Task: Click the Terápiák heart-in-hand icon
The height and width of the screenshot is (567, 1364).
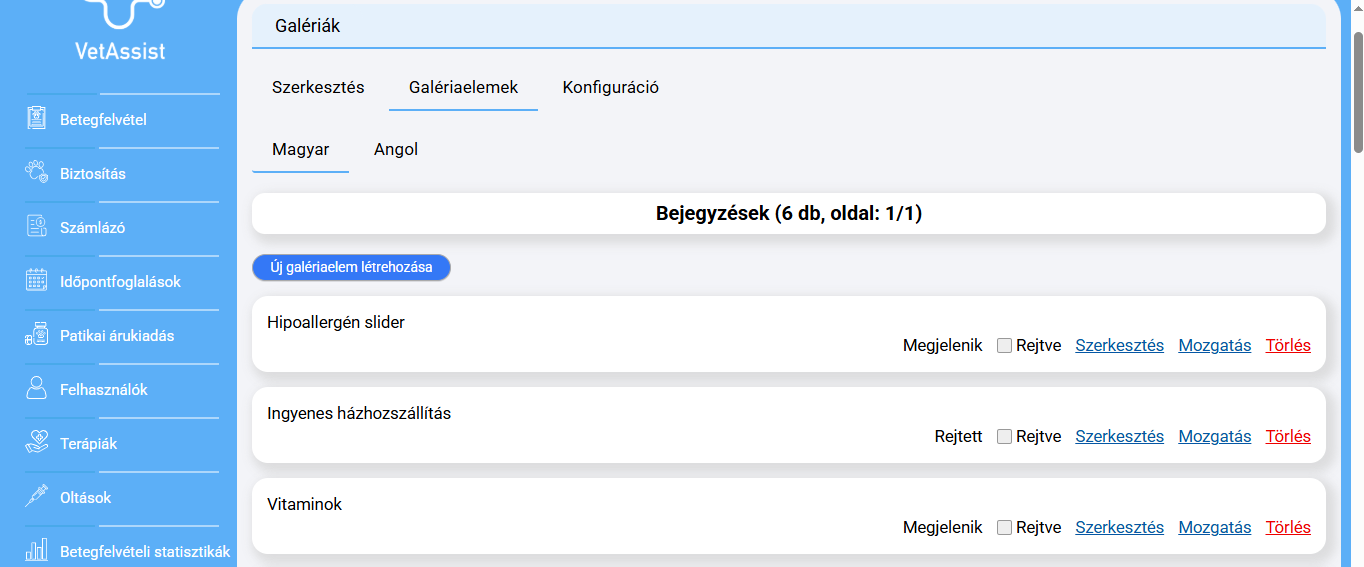Action: [37, 443]
